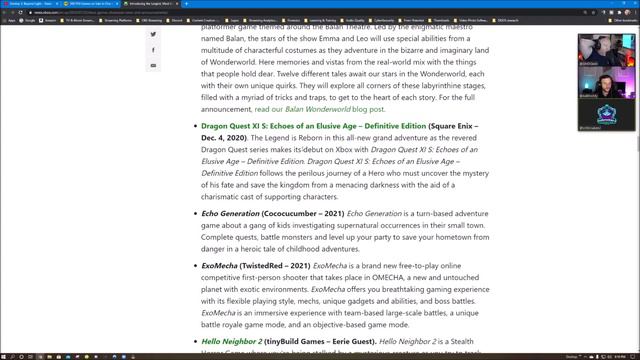
Task: Open the Other bookmarks folder
Action: (x=622, y=20)
